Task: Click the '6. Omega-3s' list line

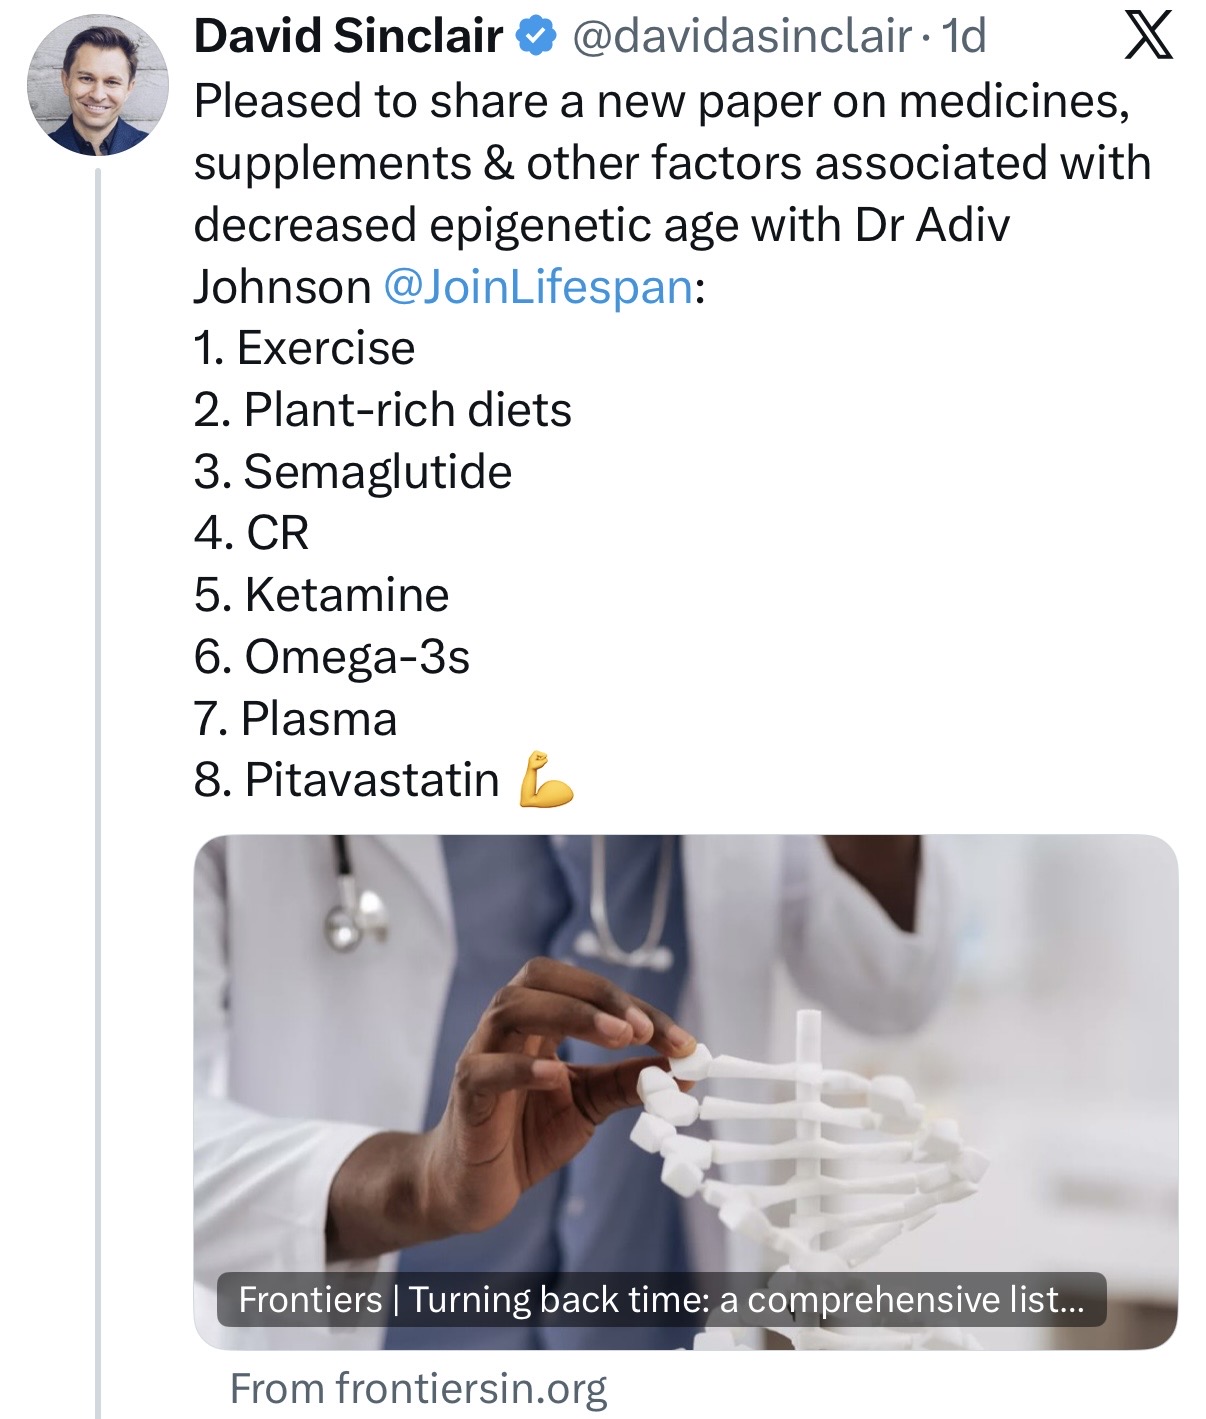Action: (x=332, y=657)
